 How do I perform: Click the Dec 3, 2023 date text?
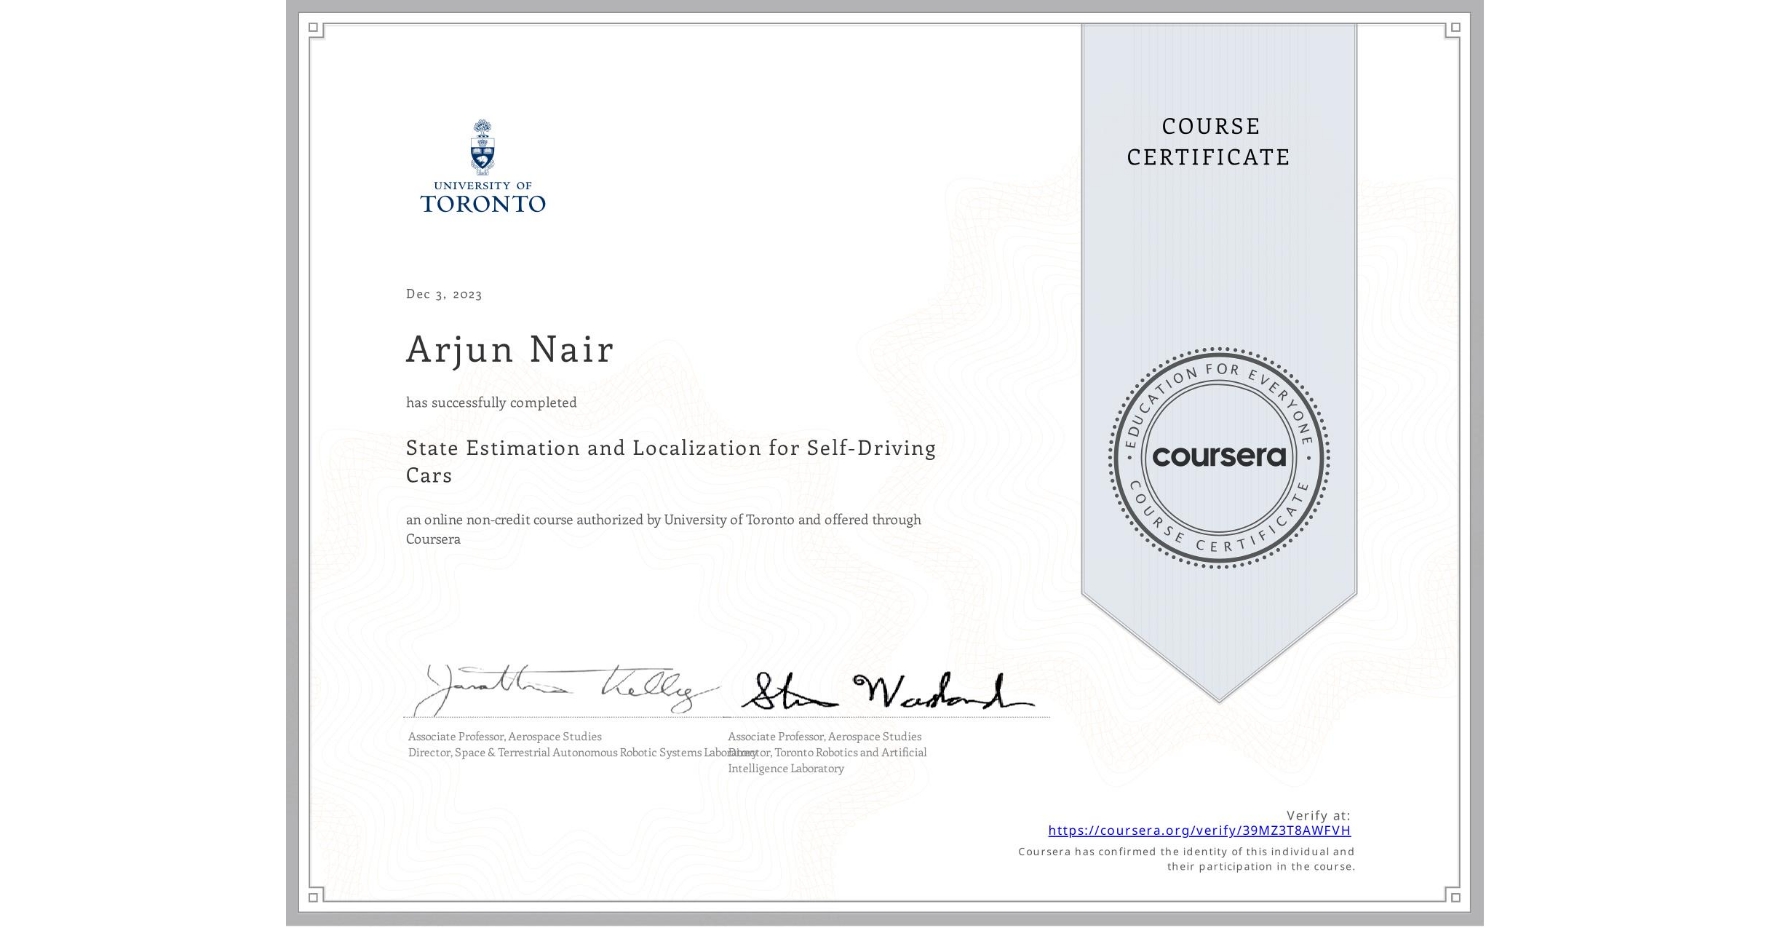pyautogui.click(x=443, y=293)
